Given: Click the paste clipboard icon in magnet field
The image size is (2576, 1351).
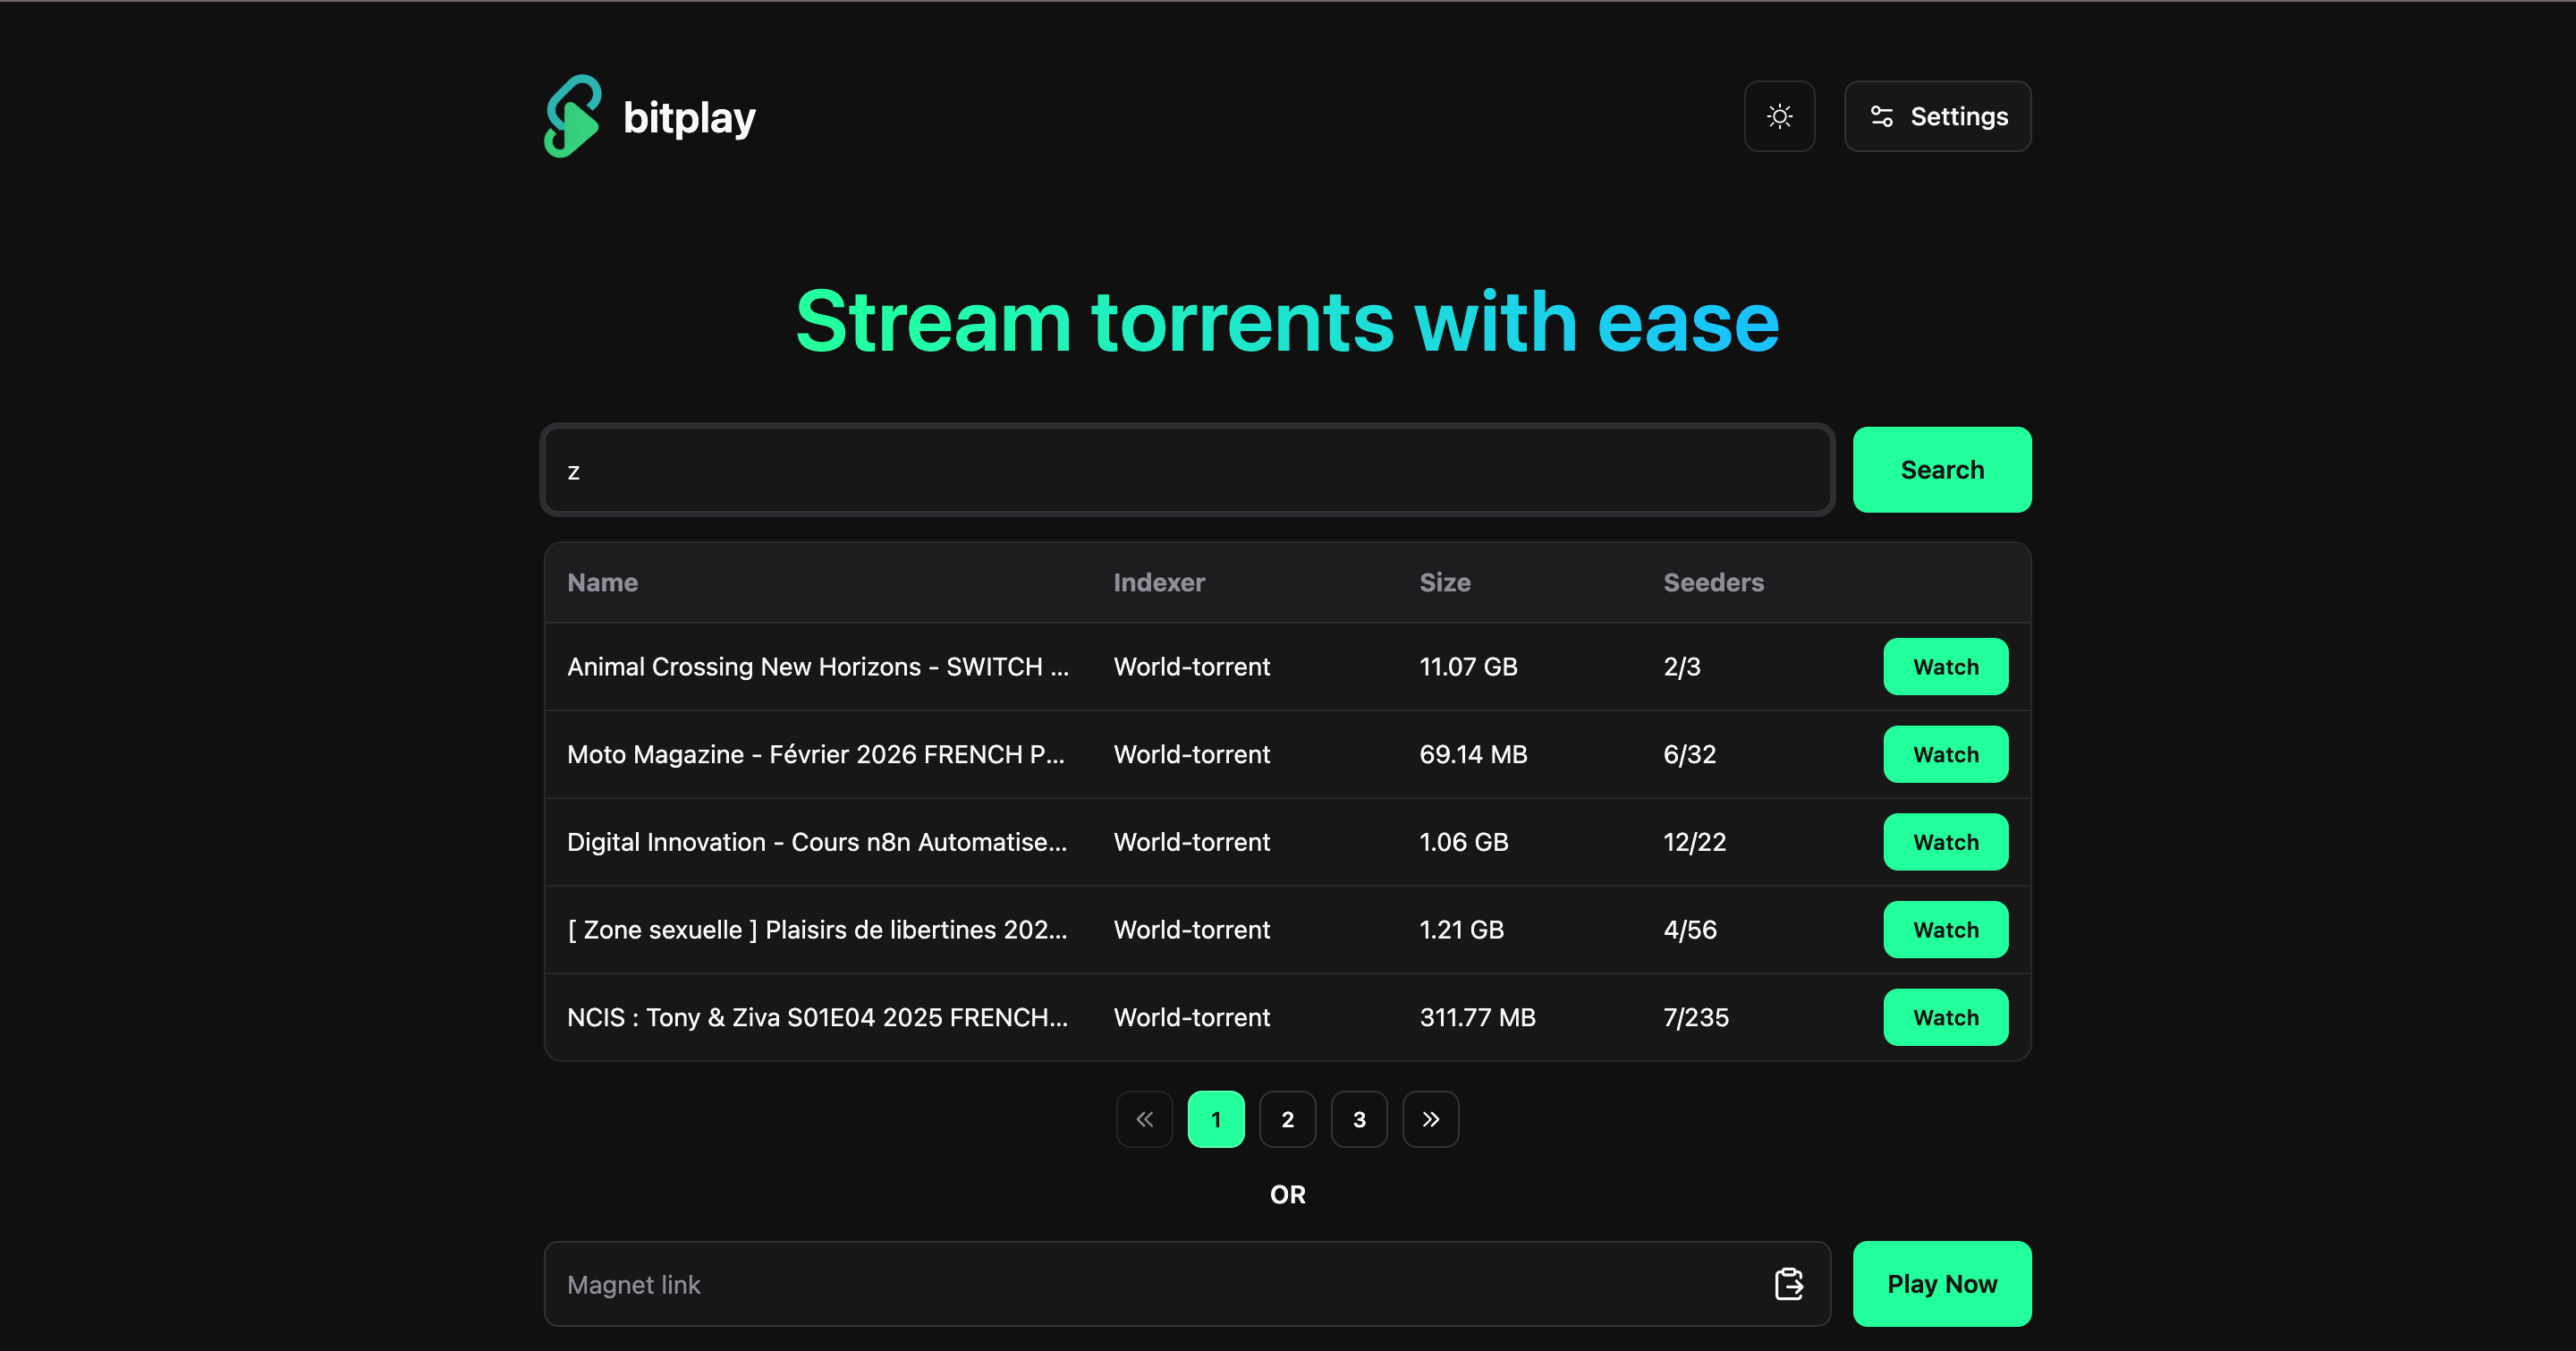Looking at the screenshot, I should (x=1788, y=1283).
